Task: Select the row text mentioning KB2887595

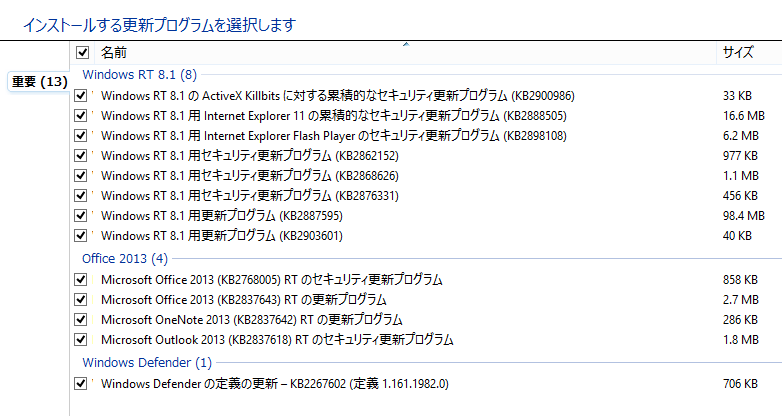Action: [222, 215]
